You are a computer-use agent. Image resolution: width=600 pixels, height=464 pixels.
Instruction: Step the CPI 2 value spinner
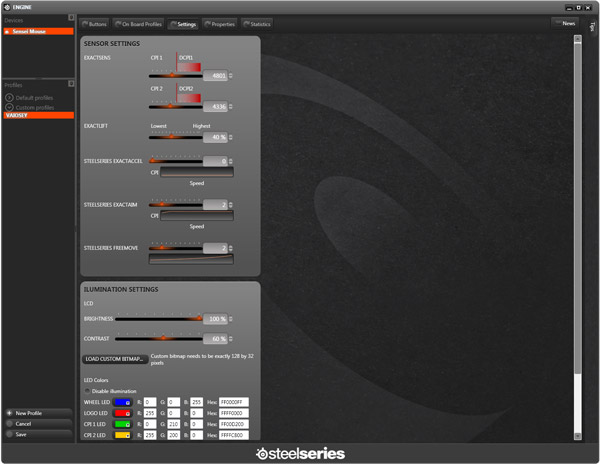[x=231, y=107]
